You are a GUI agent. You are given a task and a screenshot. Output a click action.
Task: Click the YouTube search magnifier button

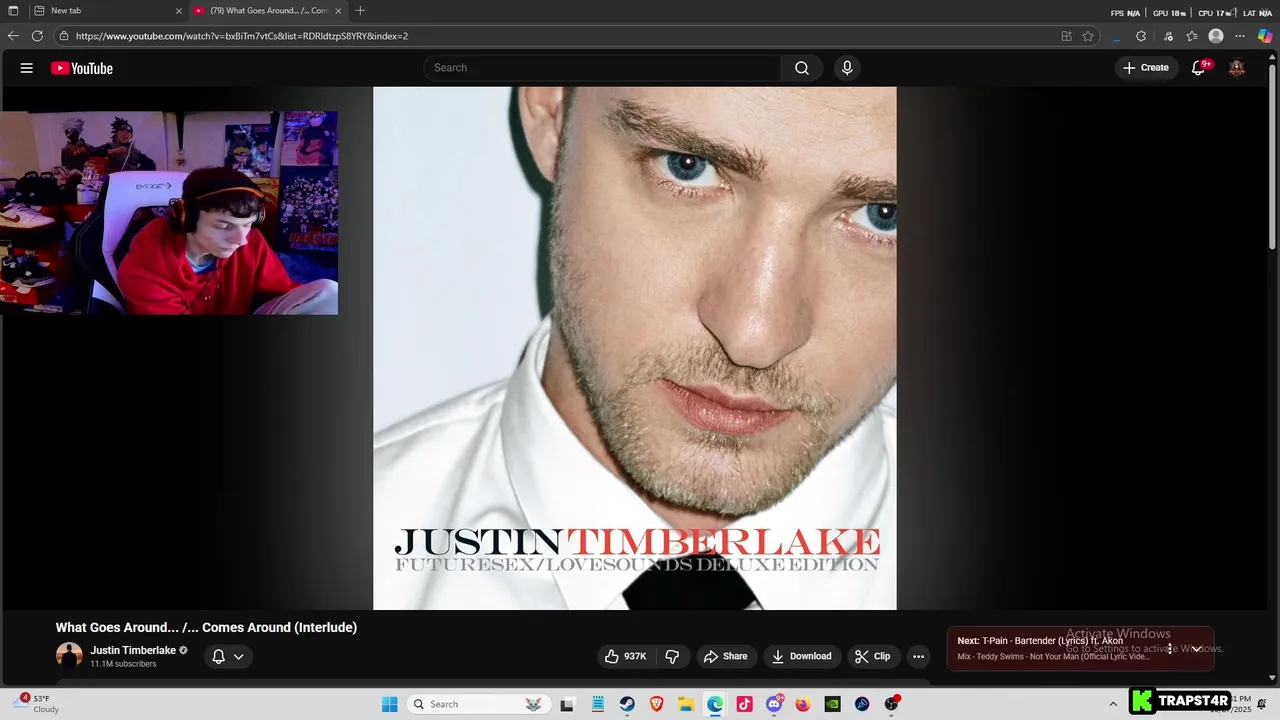(x=801, y=68)
